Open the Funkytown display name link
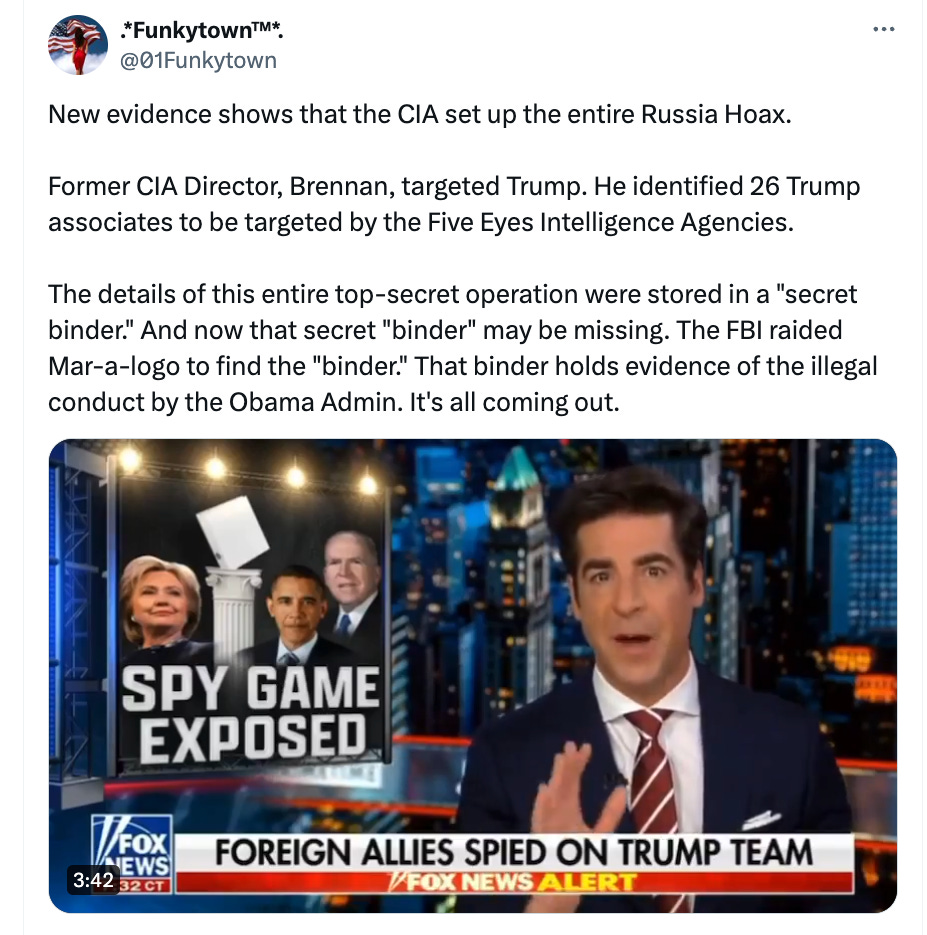927x935 pixels. pyautogui.click(x=201, y=30)
